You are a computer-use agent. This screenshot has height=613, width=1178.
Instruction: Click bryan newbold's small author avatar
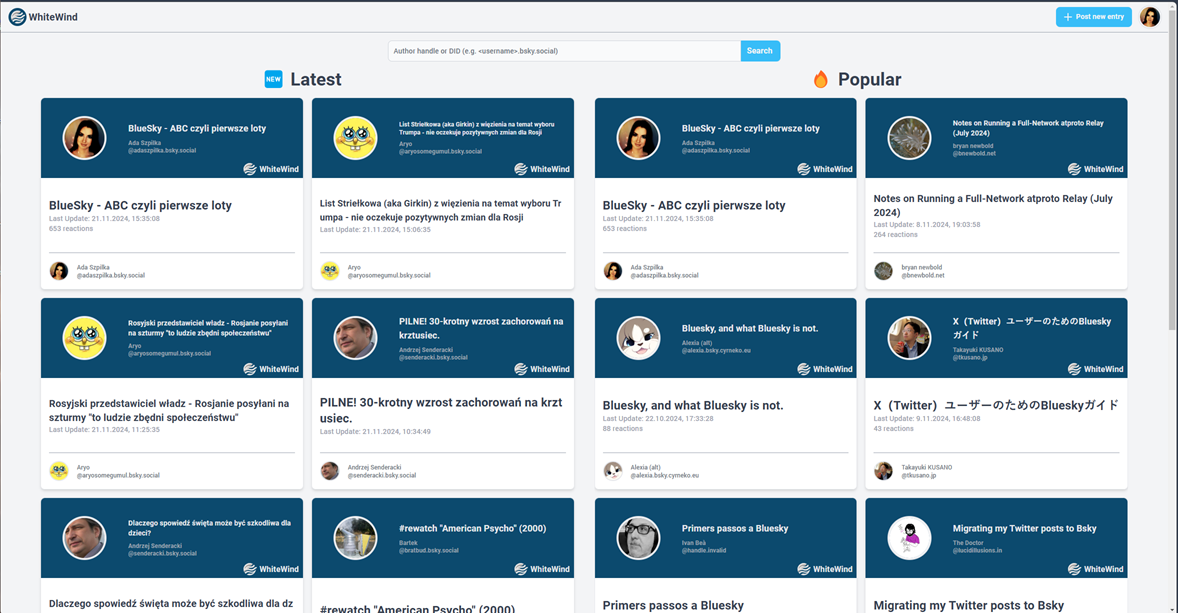tap(883, 271)
